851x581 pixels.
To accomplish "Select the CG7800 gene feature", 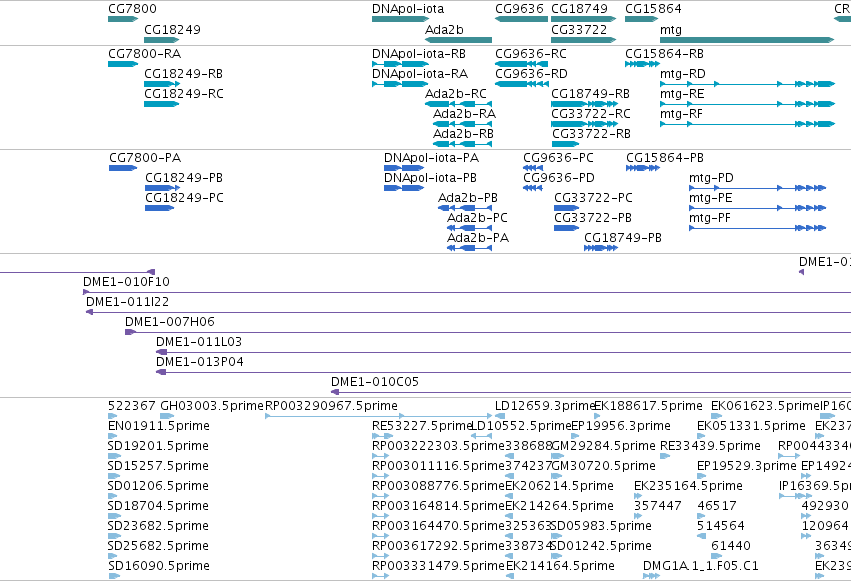I will (x=123, y=19).
